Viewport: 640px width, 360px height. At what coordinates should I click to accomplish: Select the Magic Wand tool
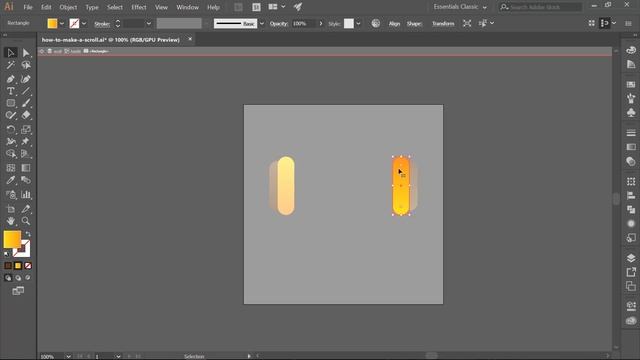tap(11, 65)
